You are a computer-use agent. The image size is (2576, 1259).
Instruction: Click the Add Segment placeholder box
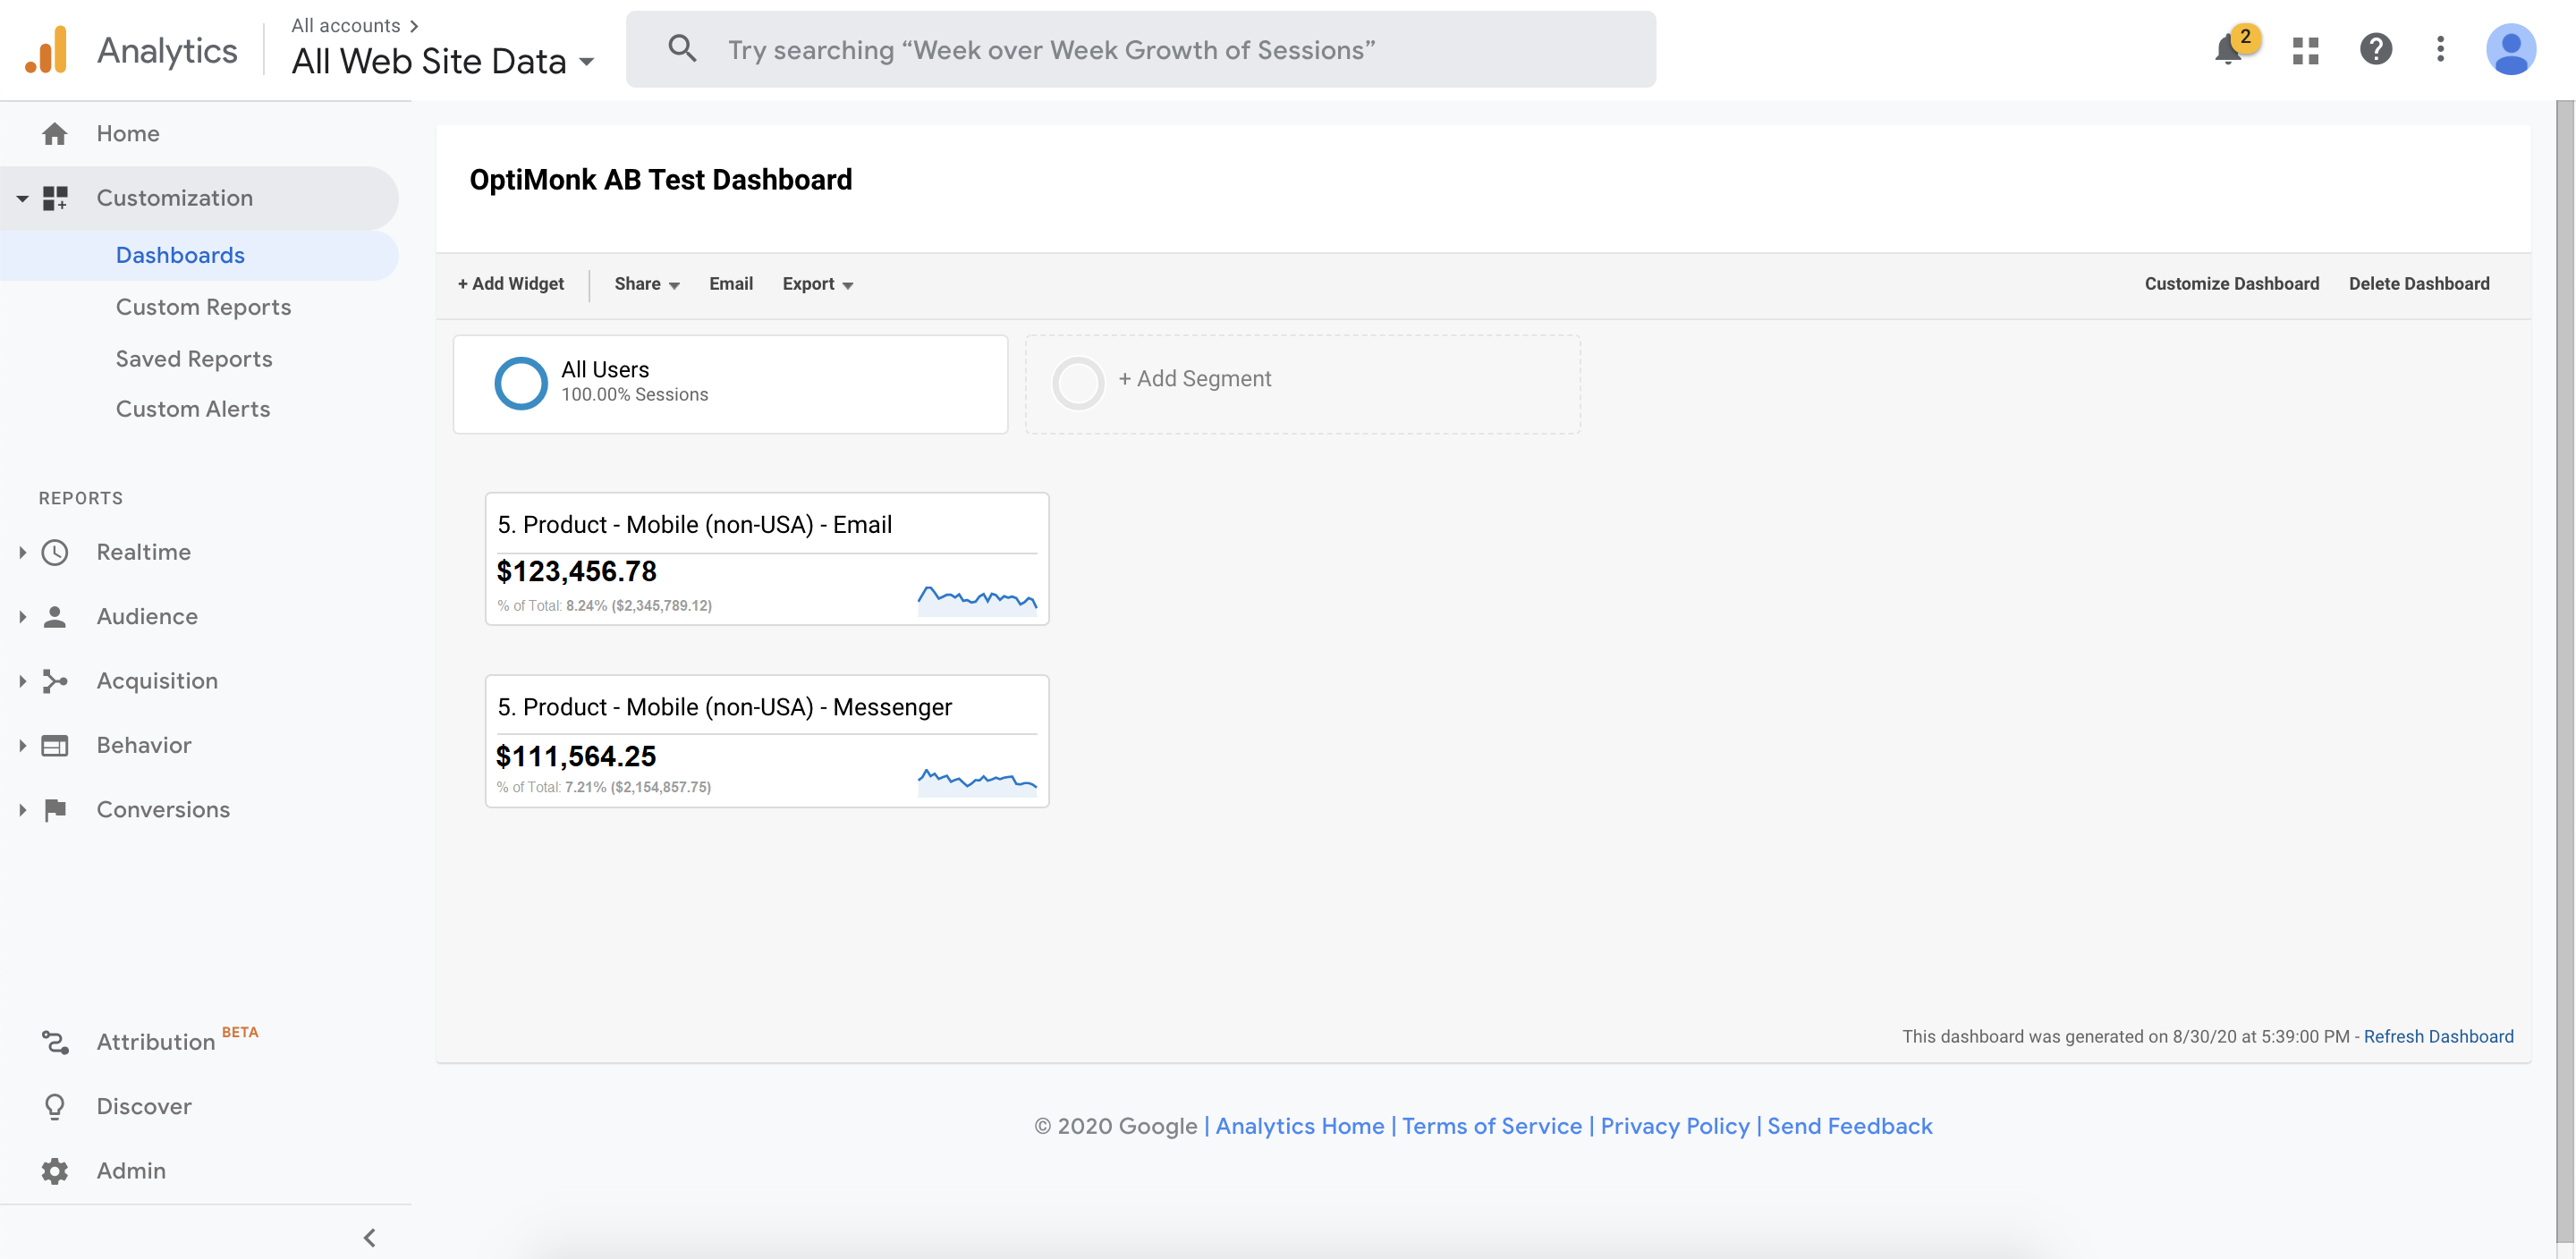coord(1302,384)
